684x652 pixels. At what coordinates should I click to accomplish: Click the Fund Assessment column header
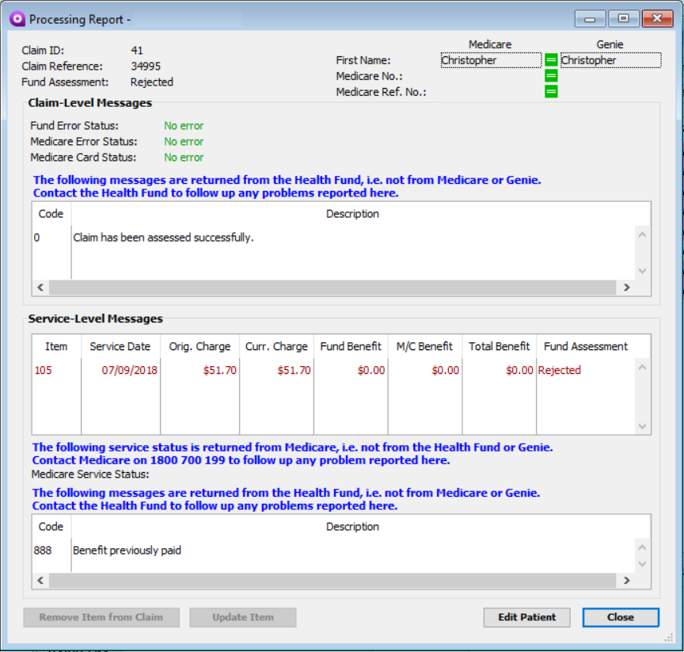coord(586,347)
